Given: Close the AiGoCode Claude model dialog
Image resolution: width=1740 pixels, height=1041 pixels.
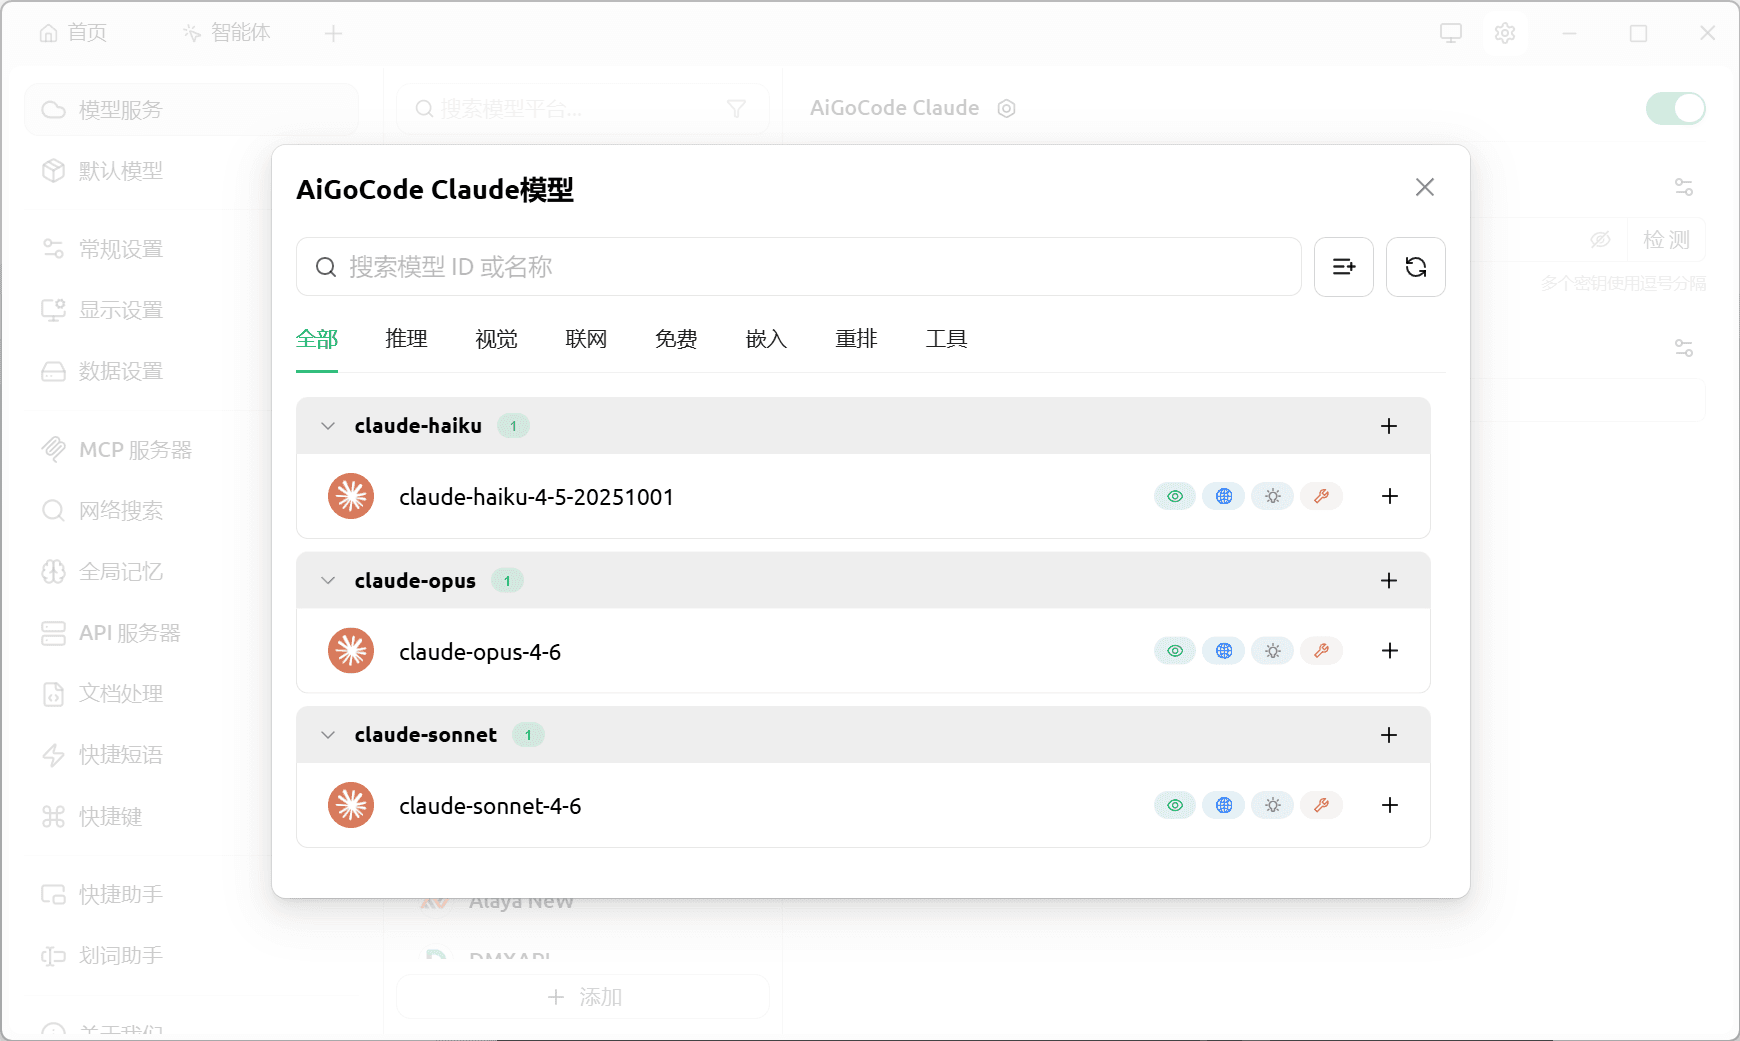Looking at the screenshot, I should pos(1425,187).
